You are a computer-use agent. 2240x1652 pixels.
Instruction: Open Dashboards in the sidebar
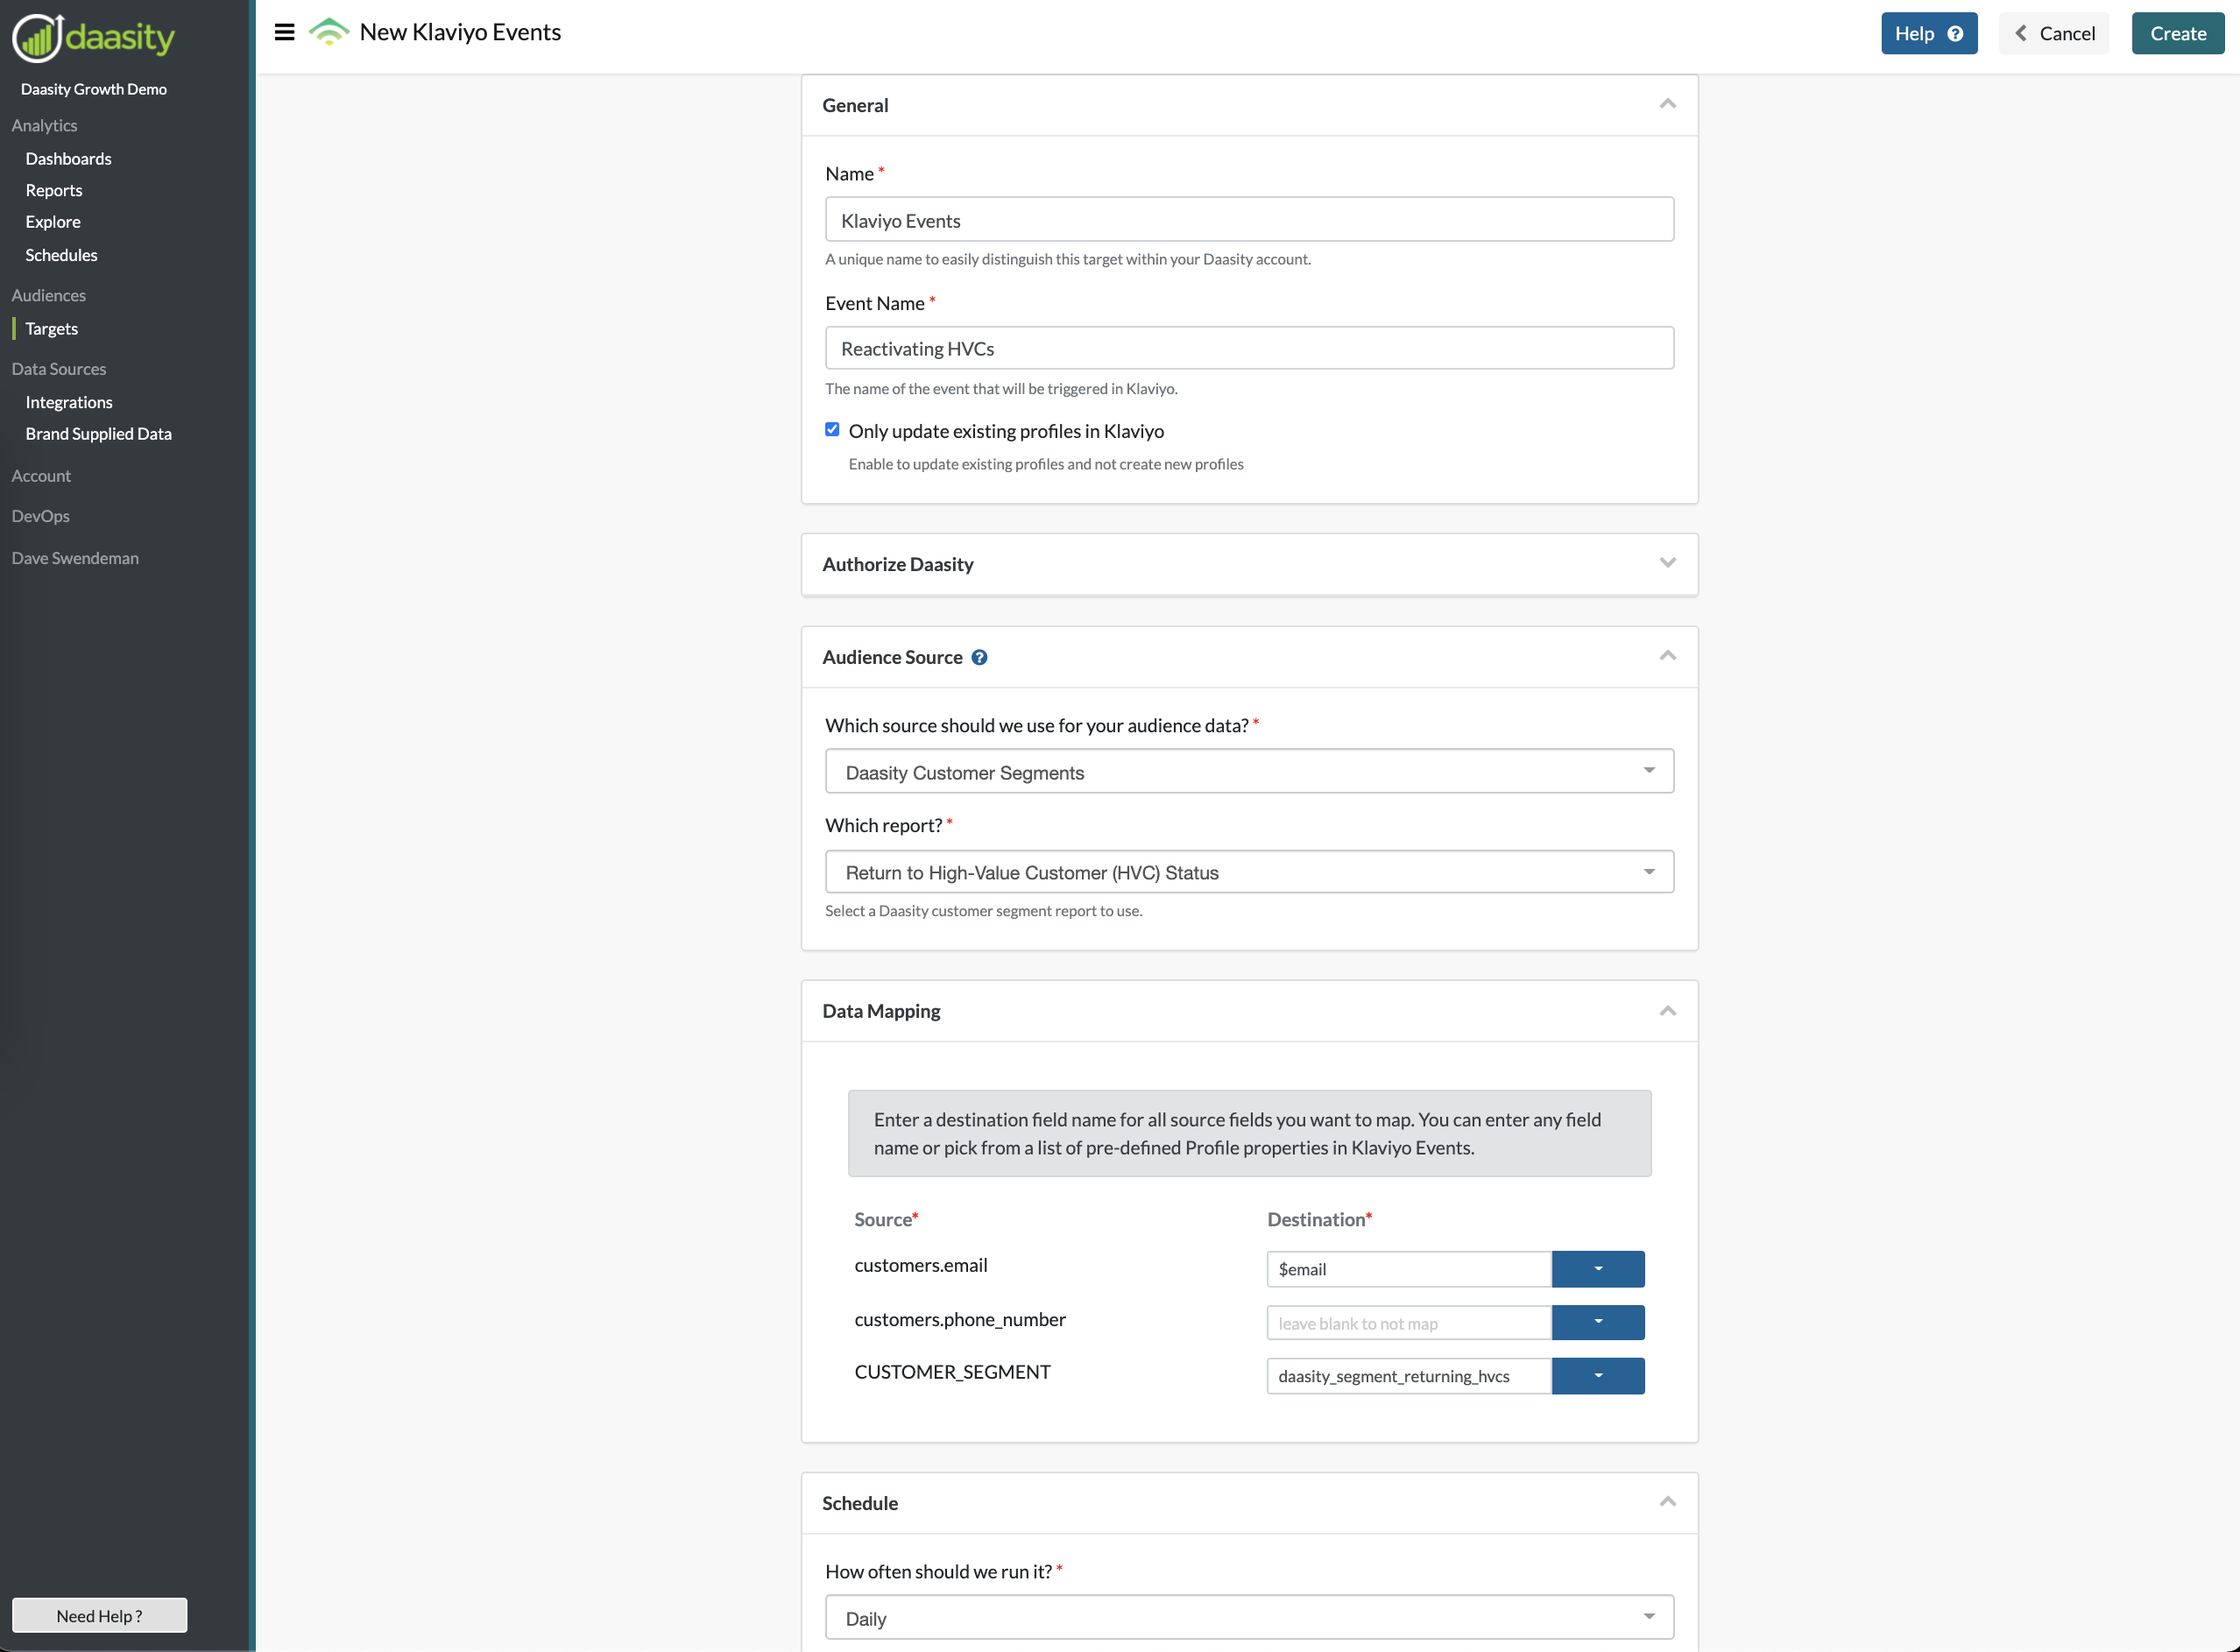click(x=68, y=159)
